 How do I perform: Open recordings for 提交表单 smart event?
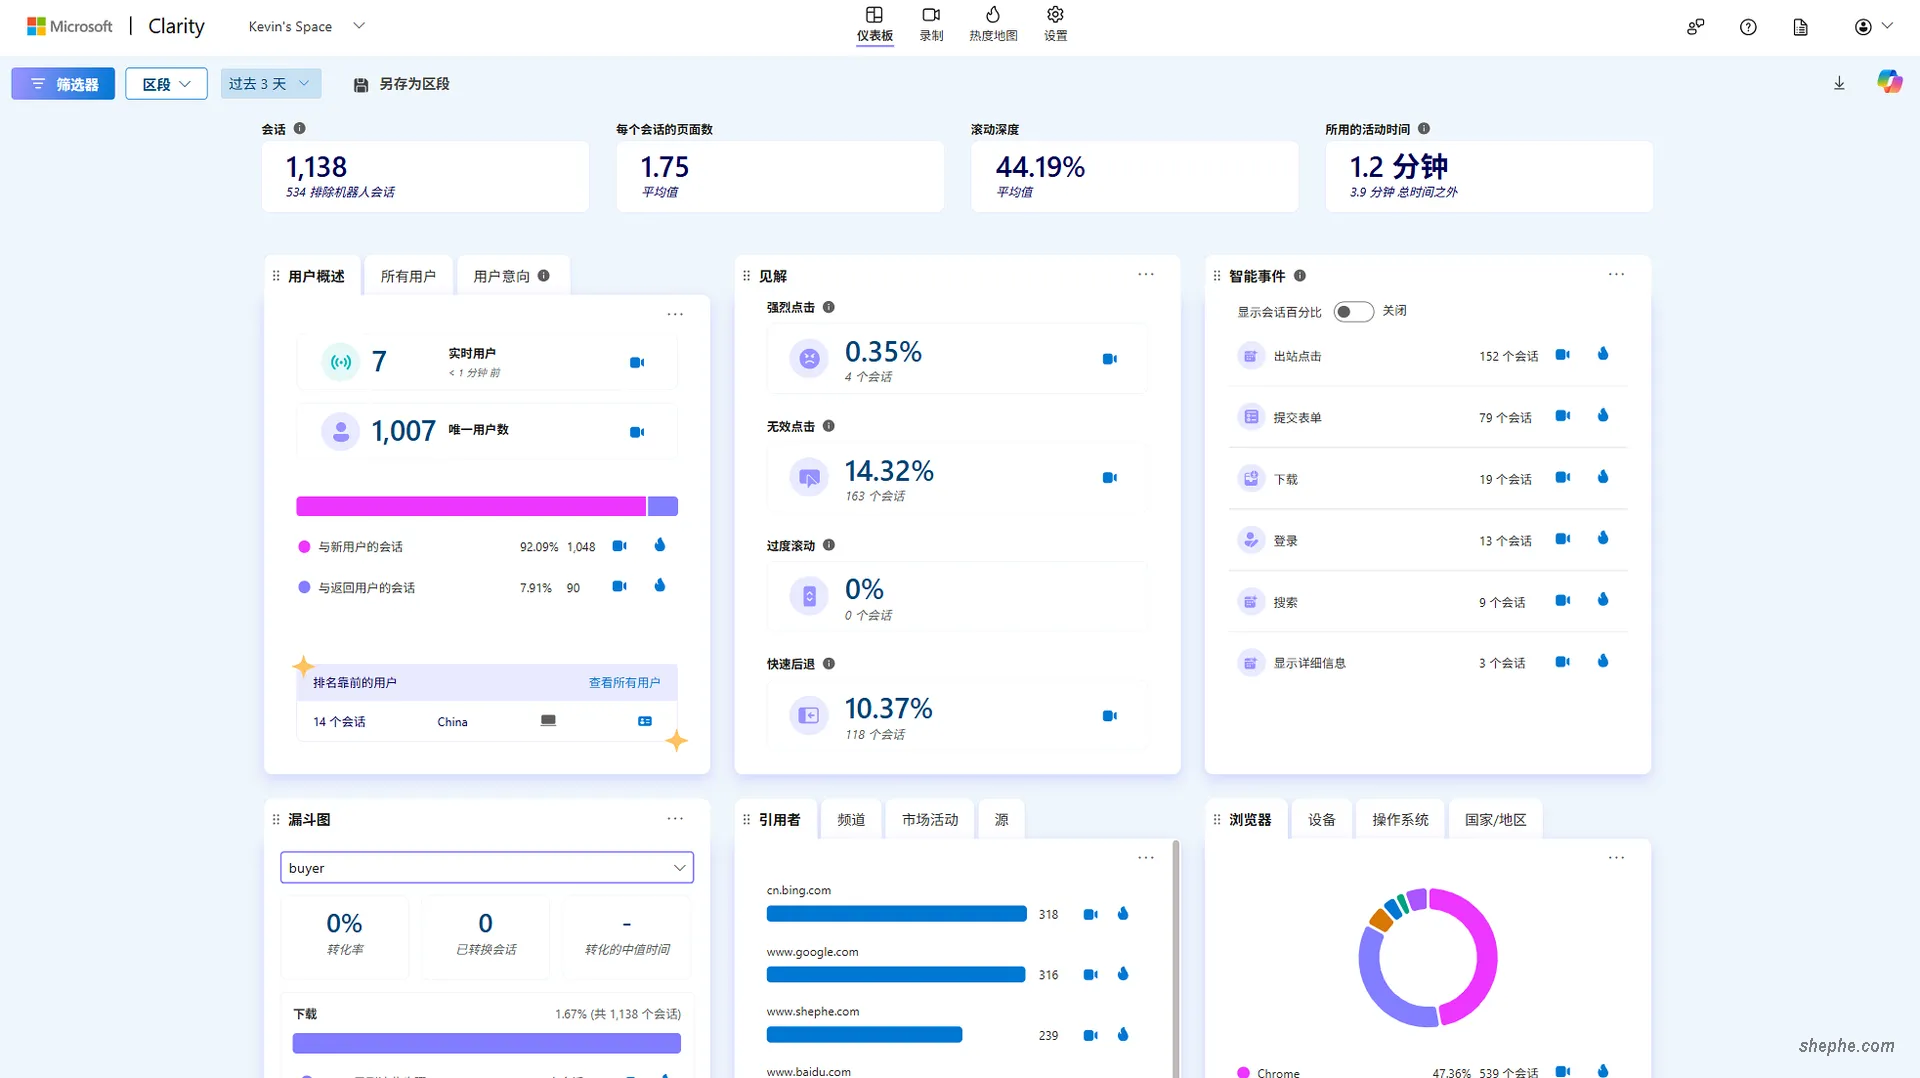[x=1562, y=416]
